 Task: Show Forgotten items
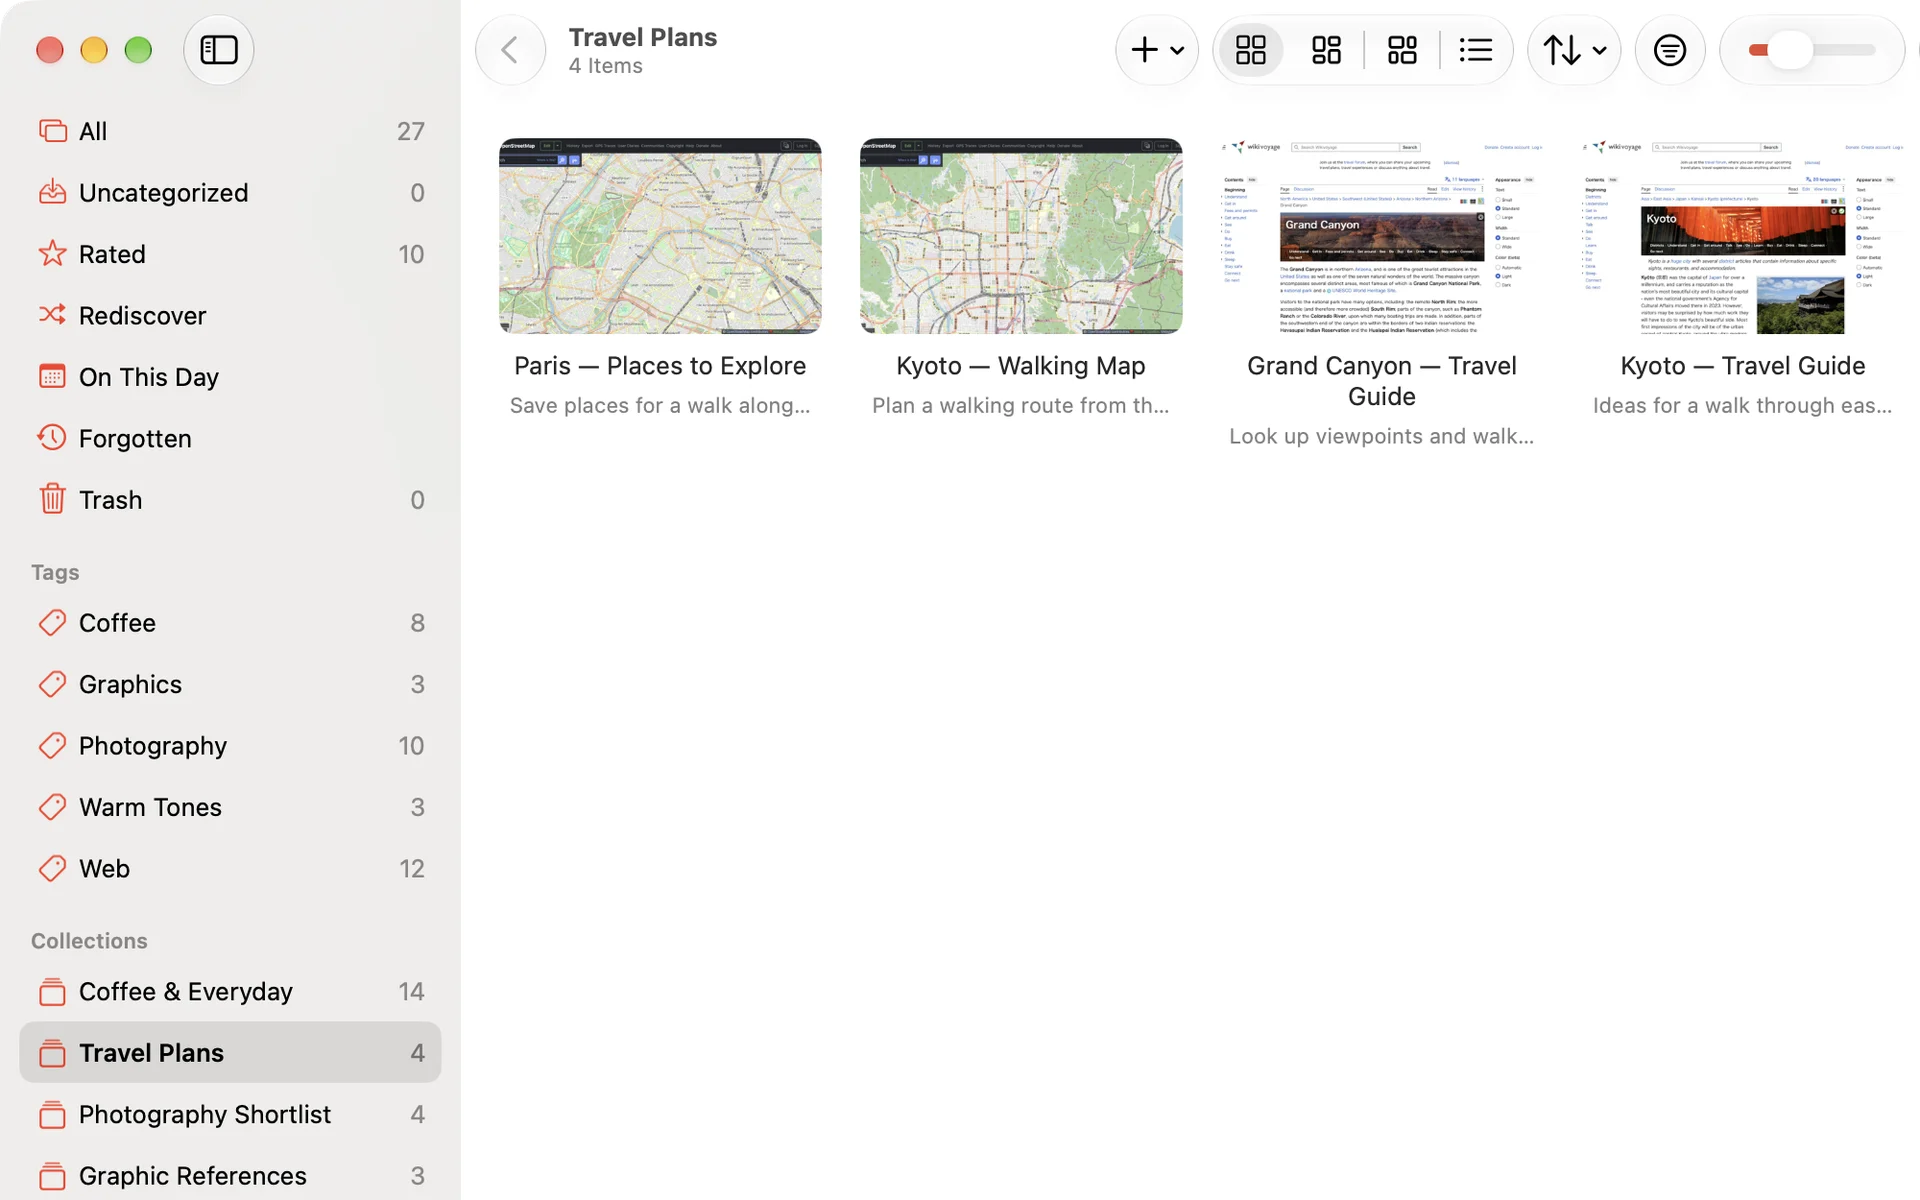230,438
